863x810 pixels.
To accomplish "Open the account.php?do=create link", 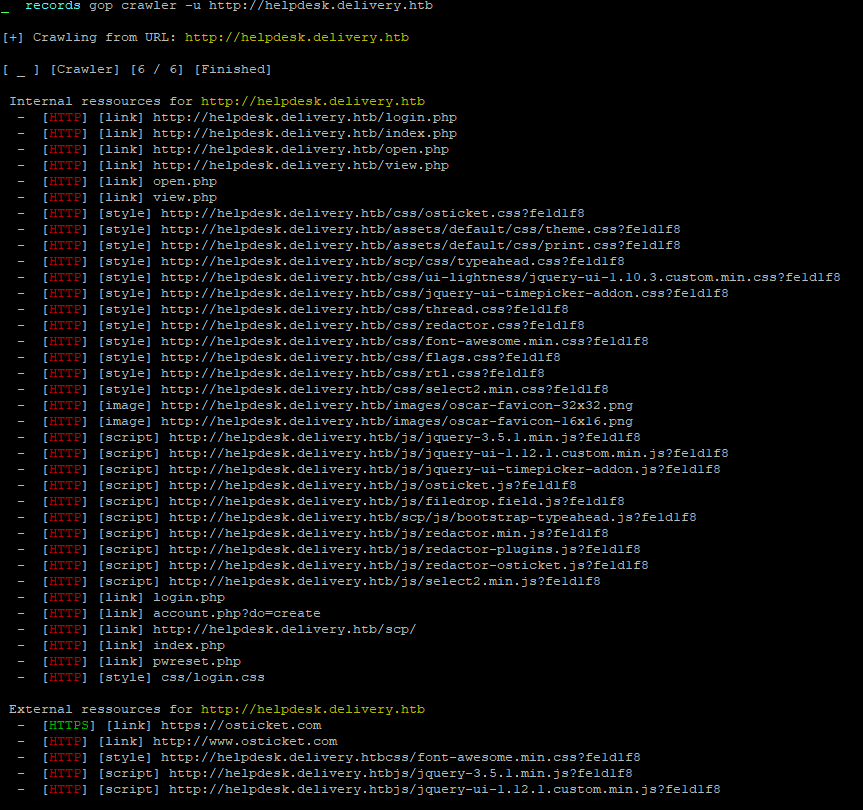I will pyautogui.click(x=236, y=614).
